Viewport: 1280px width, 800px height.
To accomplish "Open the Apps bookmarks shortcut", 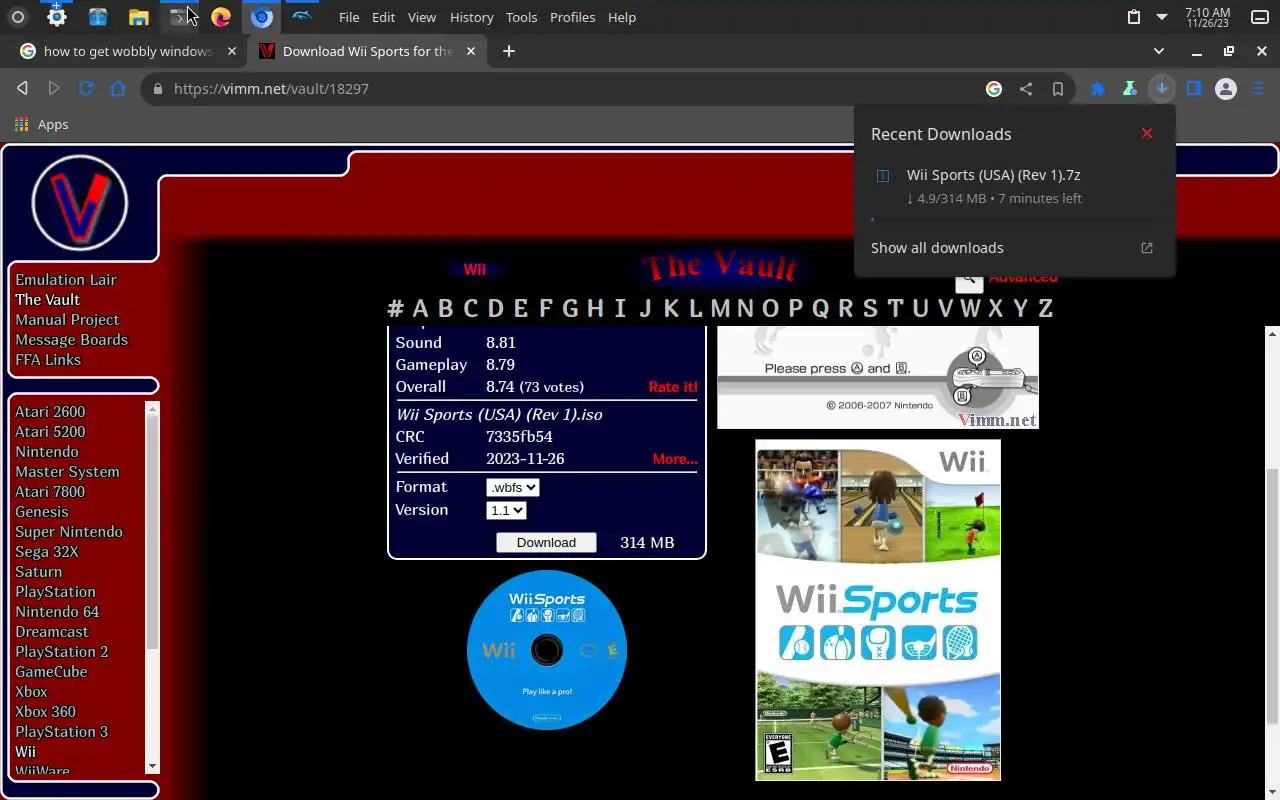I will [x=41, y=125].
